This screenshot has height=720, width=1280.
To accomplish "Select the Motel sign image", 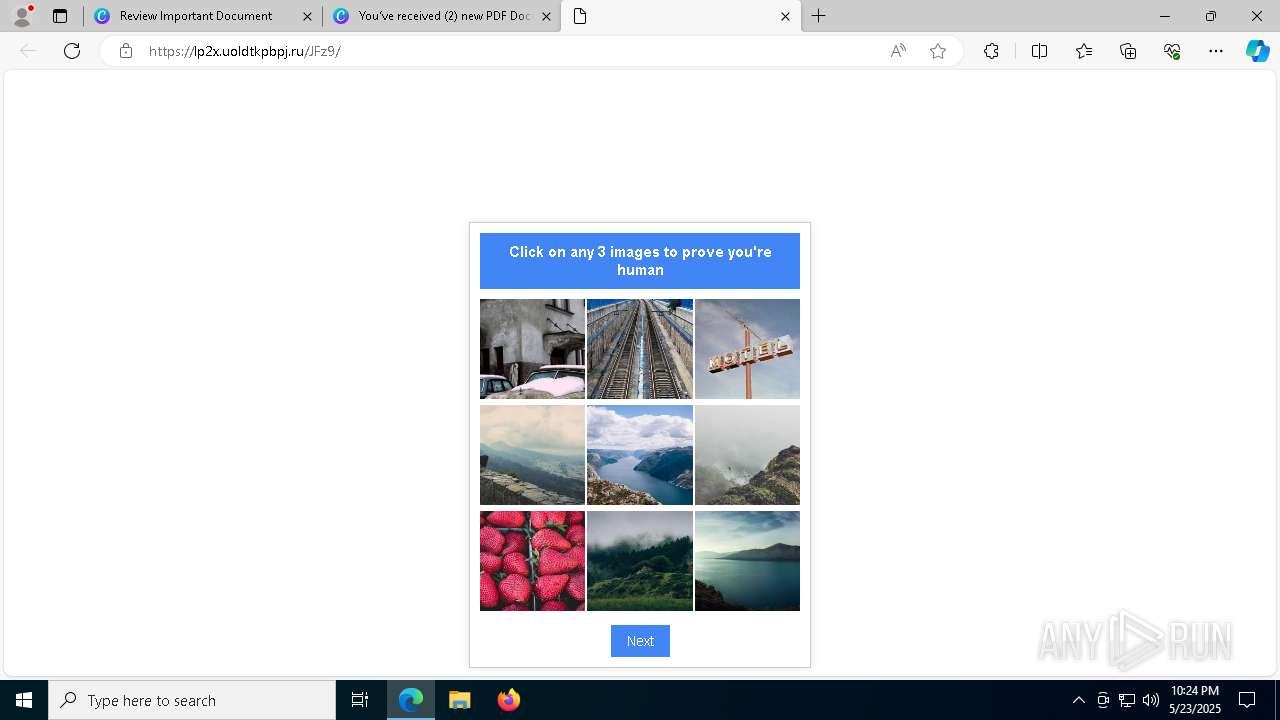I will tap(747, 349).
